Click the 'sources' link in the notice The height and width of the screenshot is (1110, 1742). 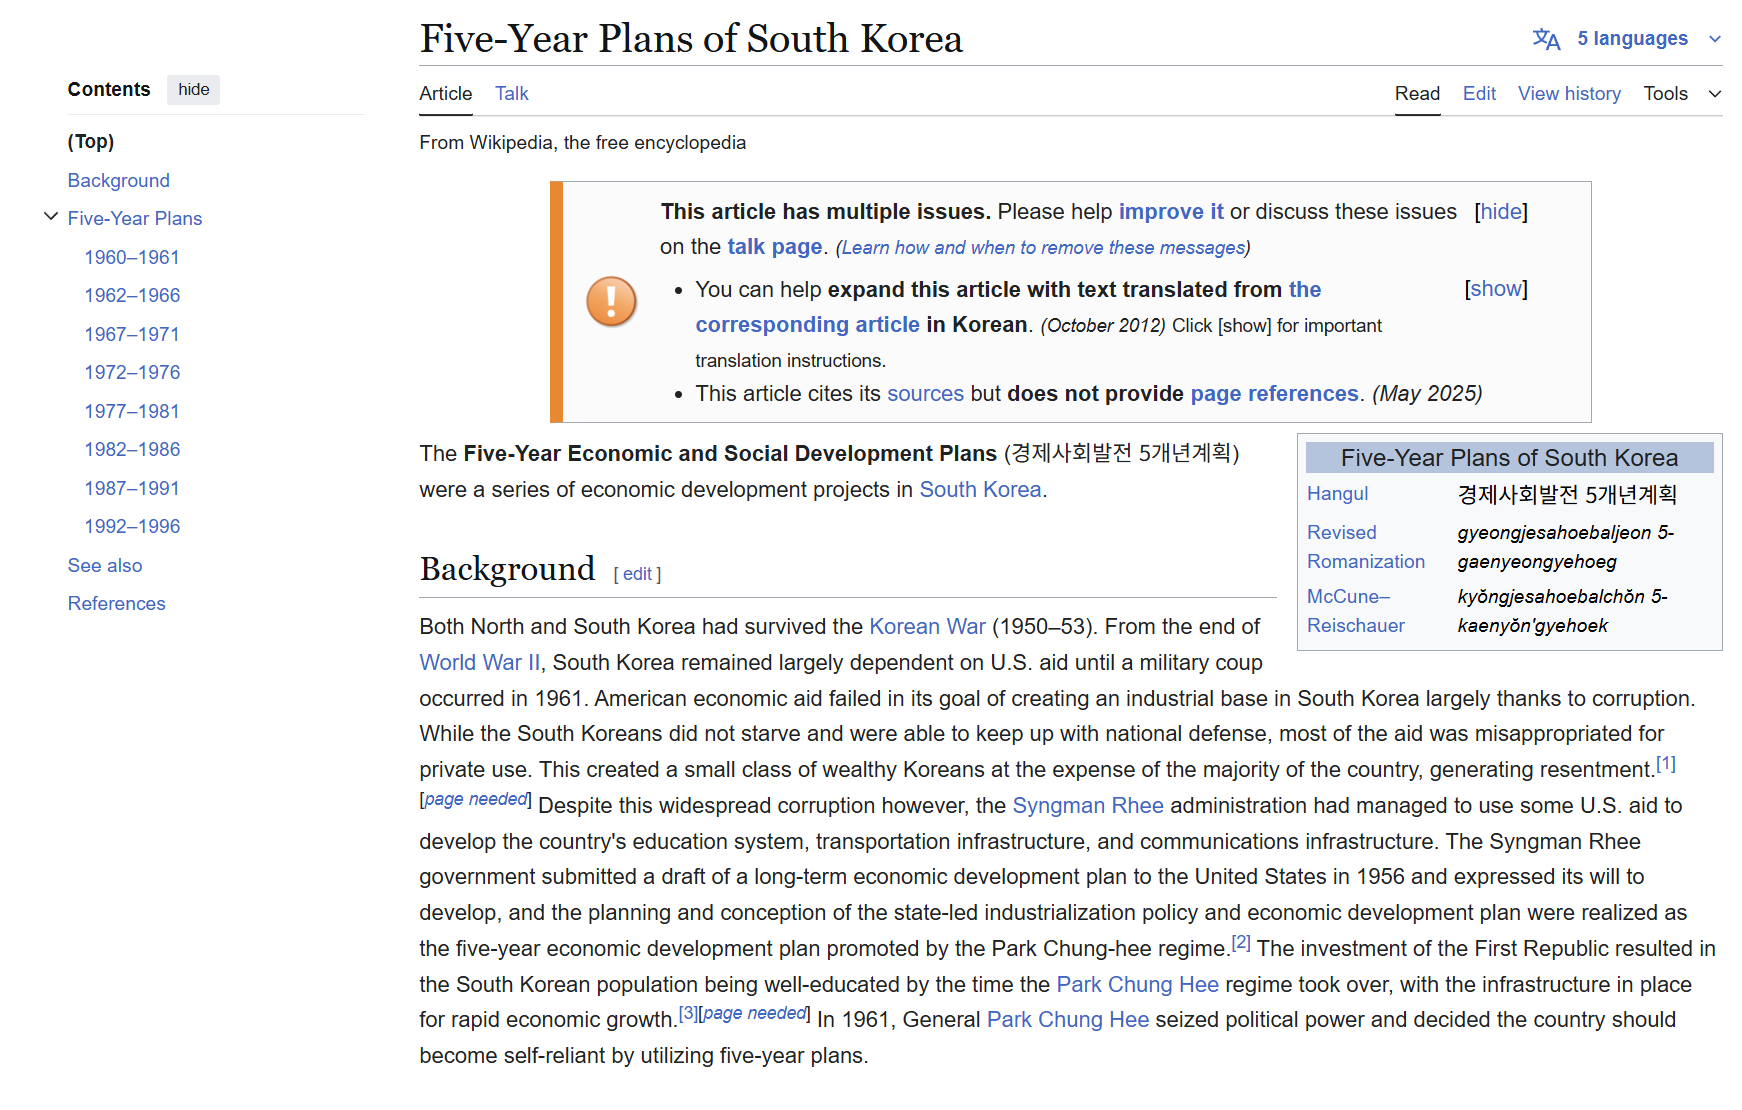925,394
